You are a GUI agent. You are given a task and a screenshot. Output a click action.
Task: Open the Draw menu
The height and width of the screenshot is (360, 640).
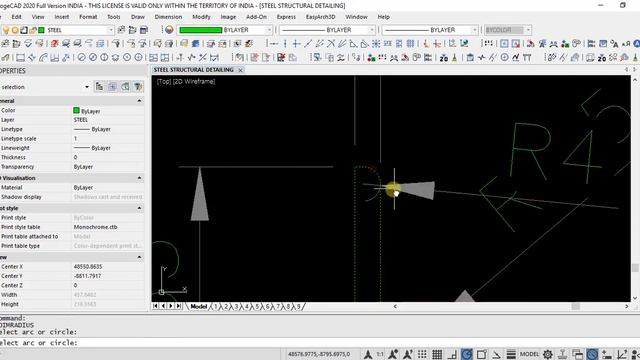[138, 17]
